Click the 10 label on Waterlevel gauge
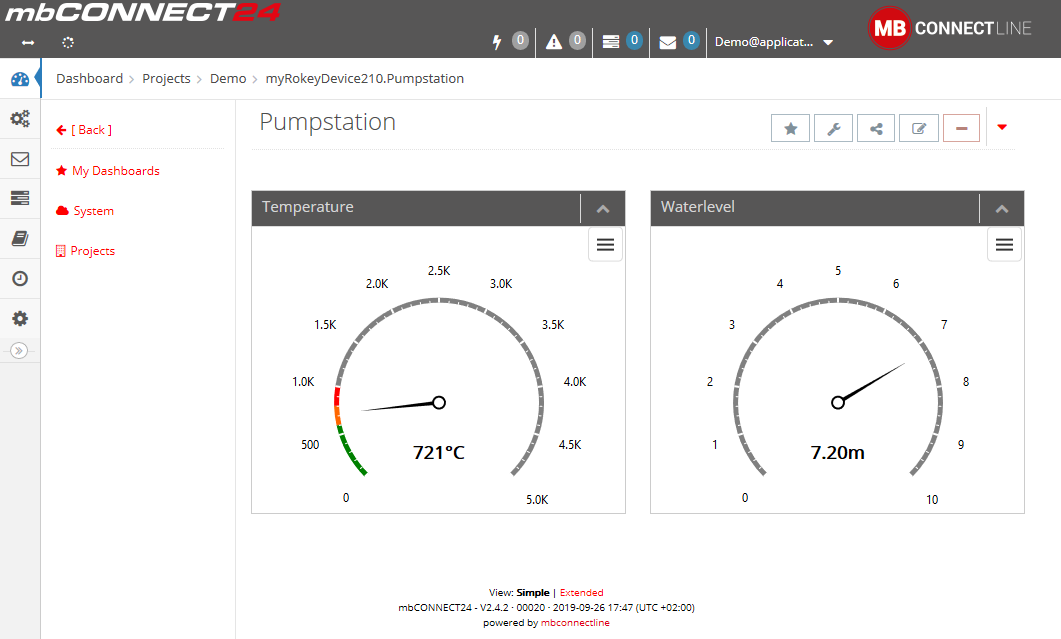This screenshot has height=639, width=1061. click(932, 500)
